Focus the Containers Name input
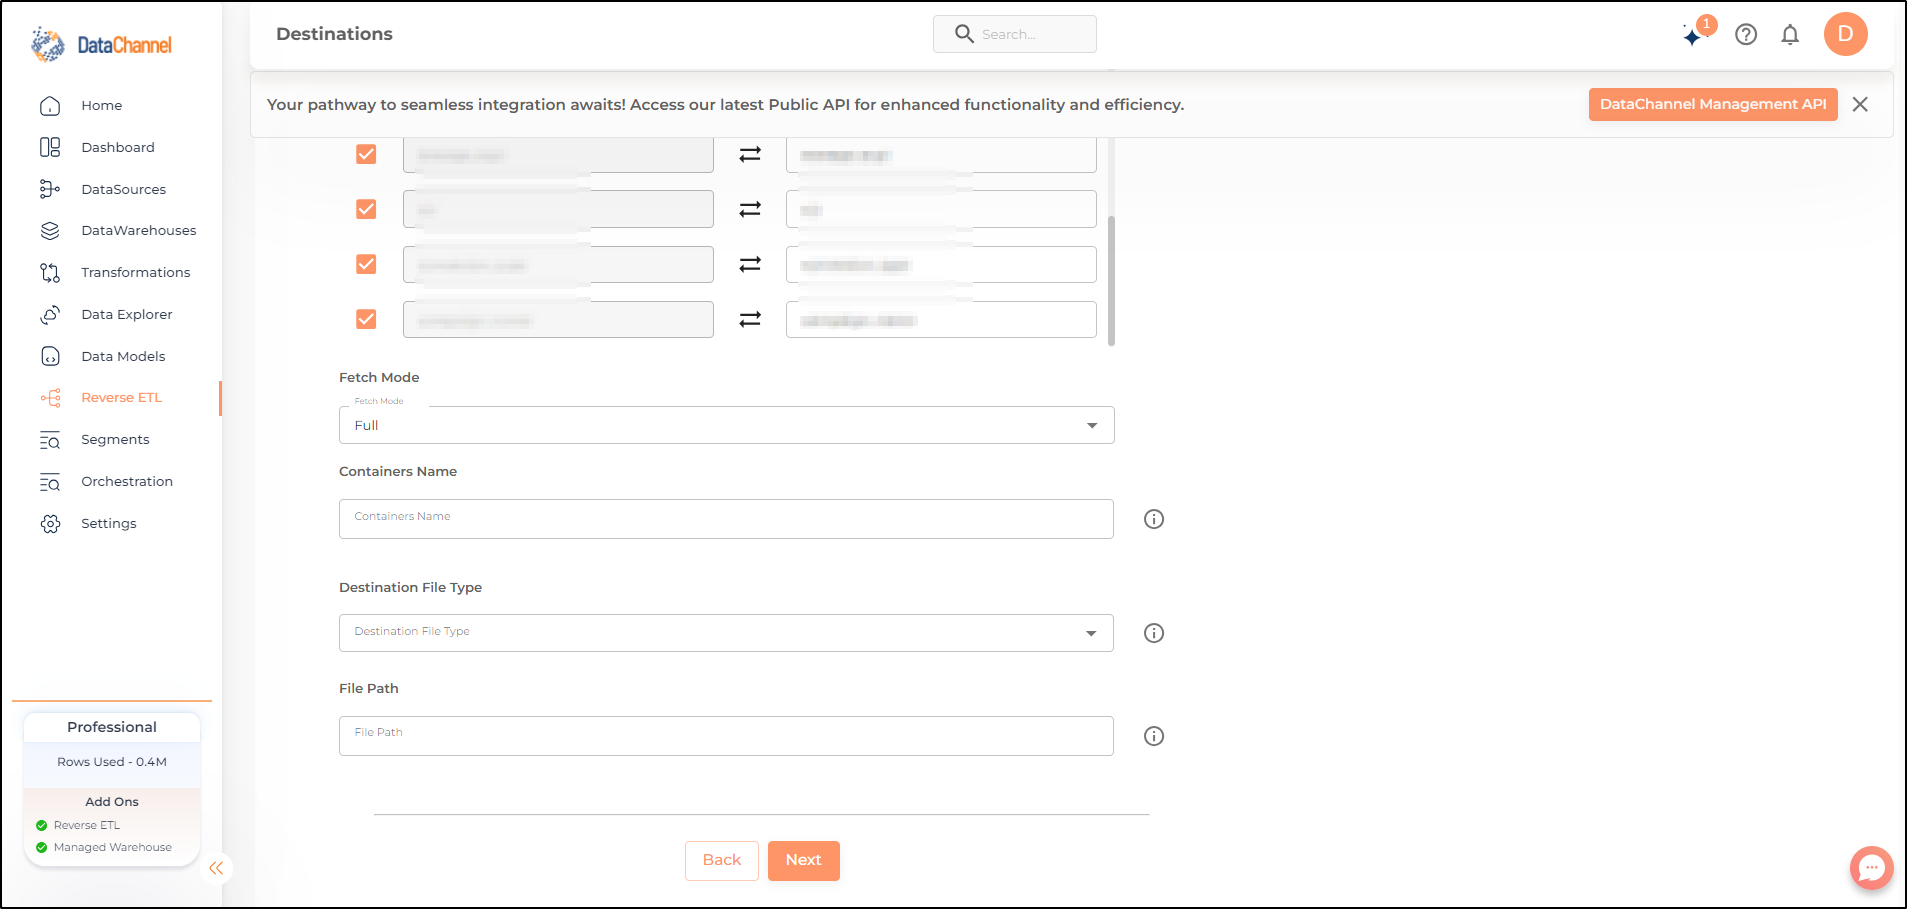The image size is (1907, 909). click(726, 519)
